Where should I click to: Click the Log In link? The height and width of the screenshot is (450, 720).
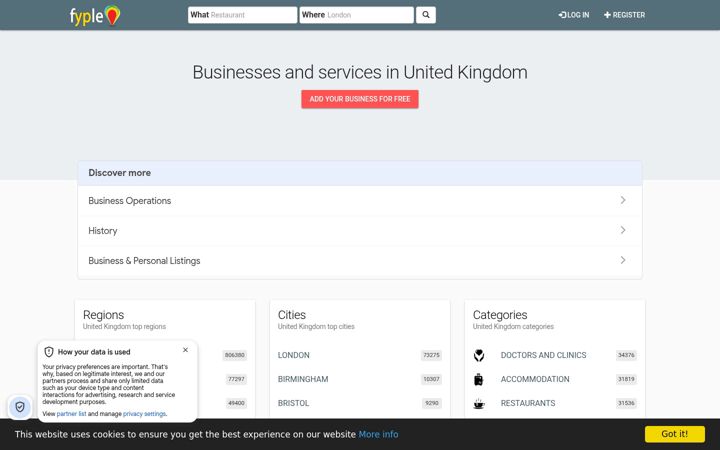tap(574, 15)
